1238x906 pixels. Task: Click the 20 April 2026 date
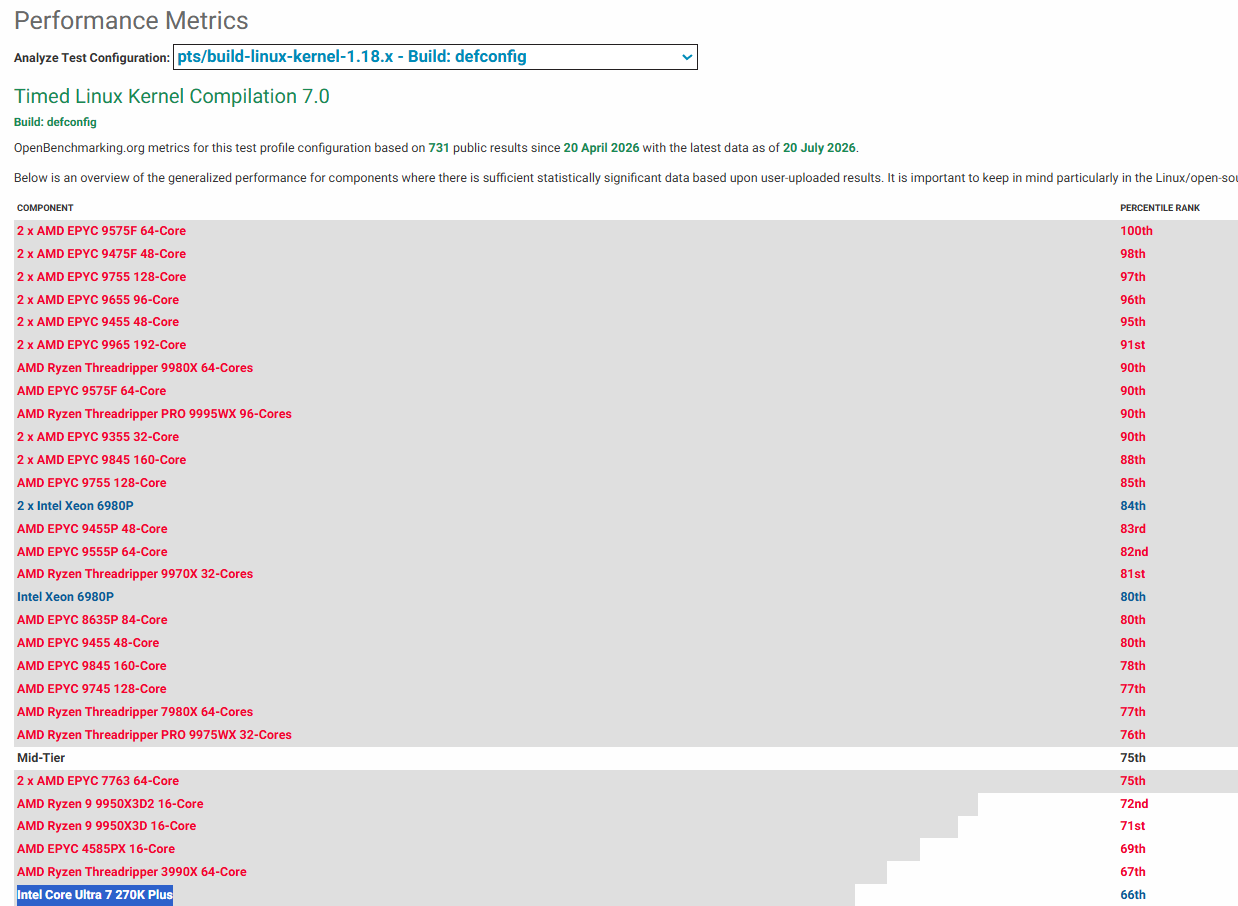tap(601, 148)
